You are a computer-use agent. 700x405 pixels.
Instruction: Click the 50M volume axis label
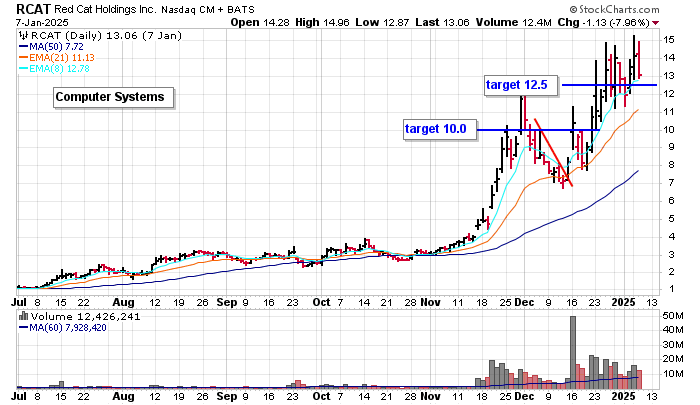pos(673,316)
